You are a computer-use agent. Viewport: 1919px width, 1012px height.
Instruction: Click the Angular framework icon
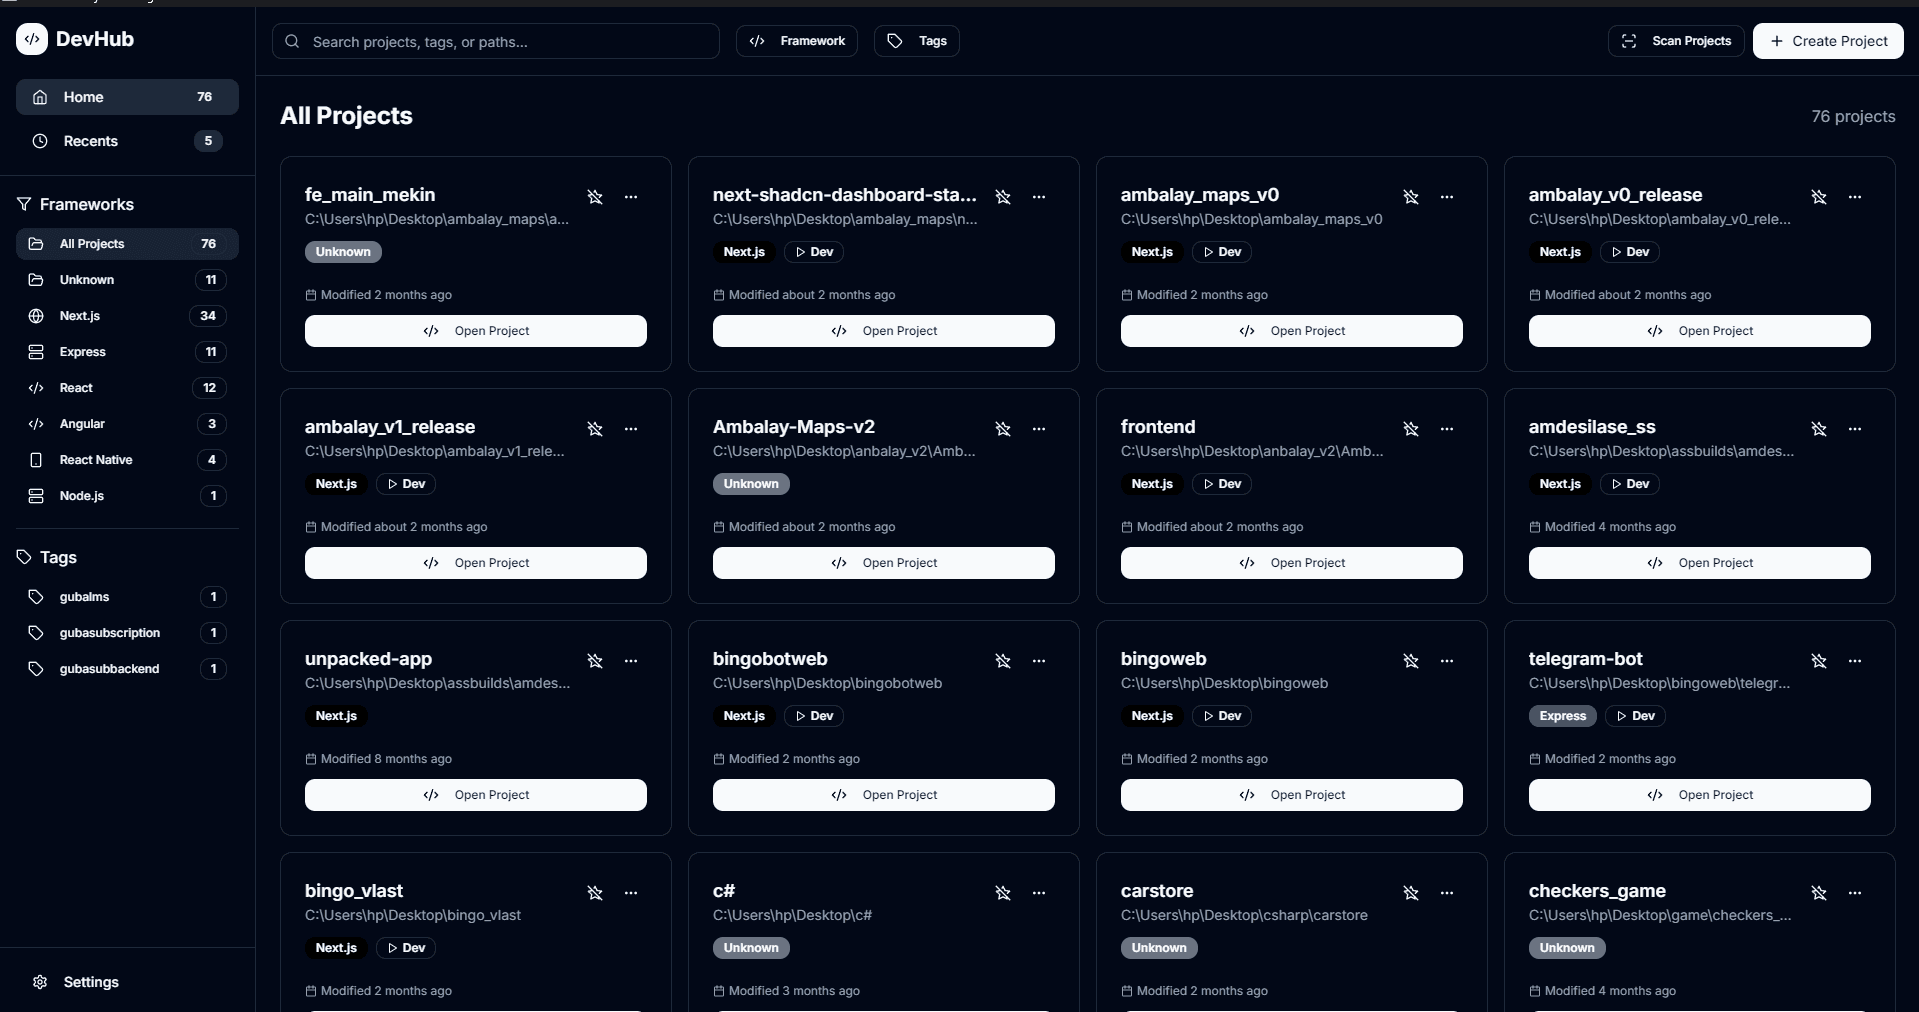(x=36, y=424)
